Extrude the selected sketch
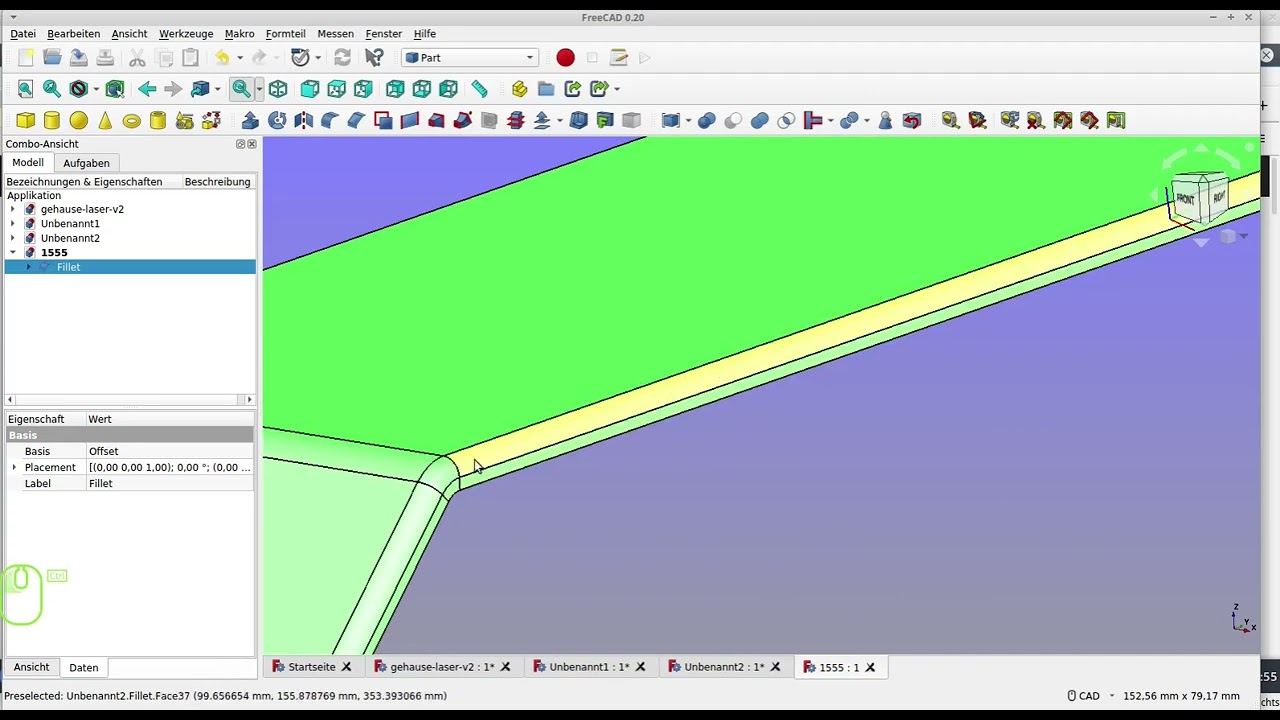This screenshot has width=1280, height=720. (250, 121)
